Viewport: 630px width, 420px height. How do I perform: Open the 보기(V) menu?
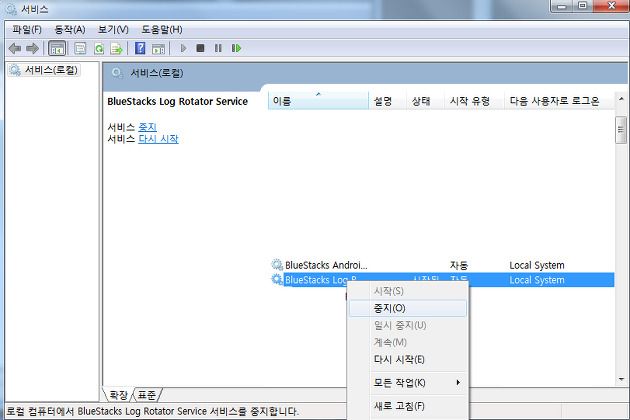(x=113, y=29)
